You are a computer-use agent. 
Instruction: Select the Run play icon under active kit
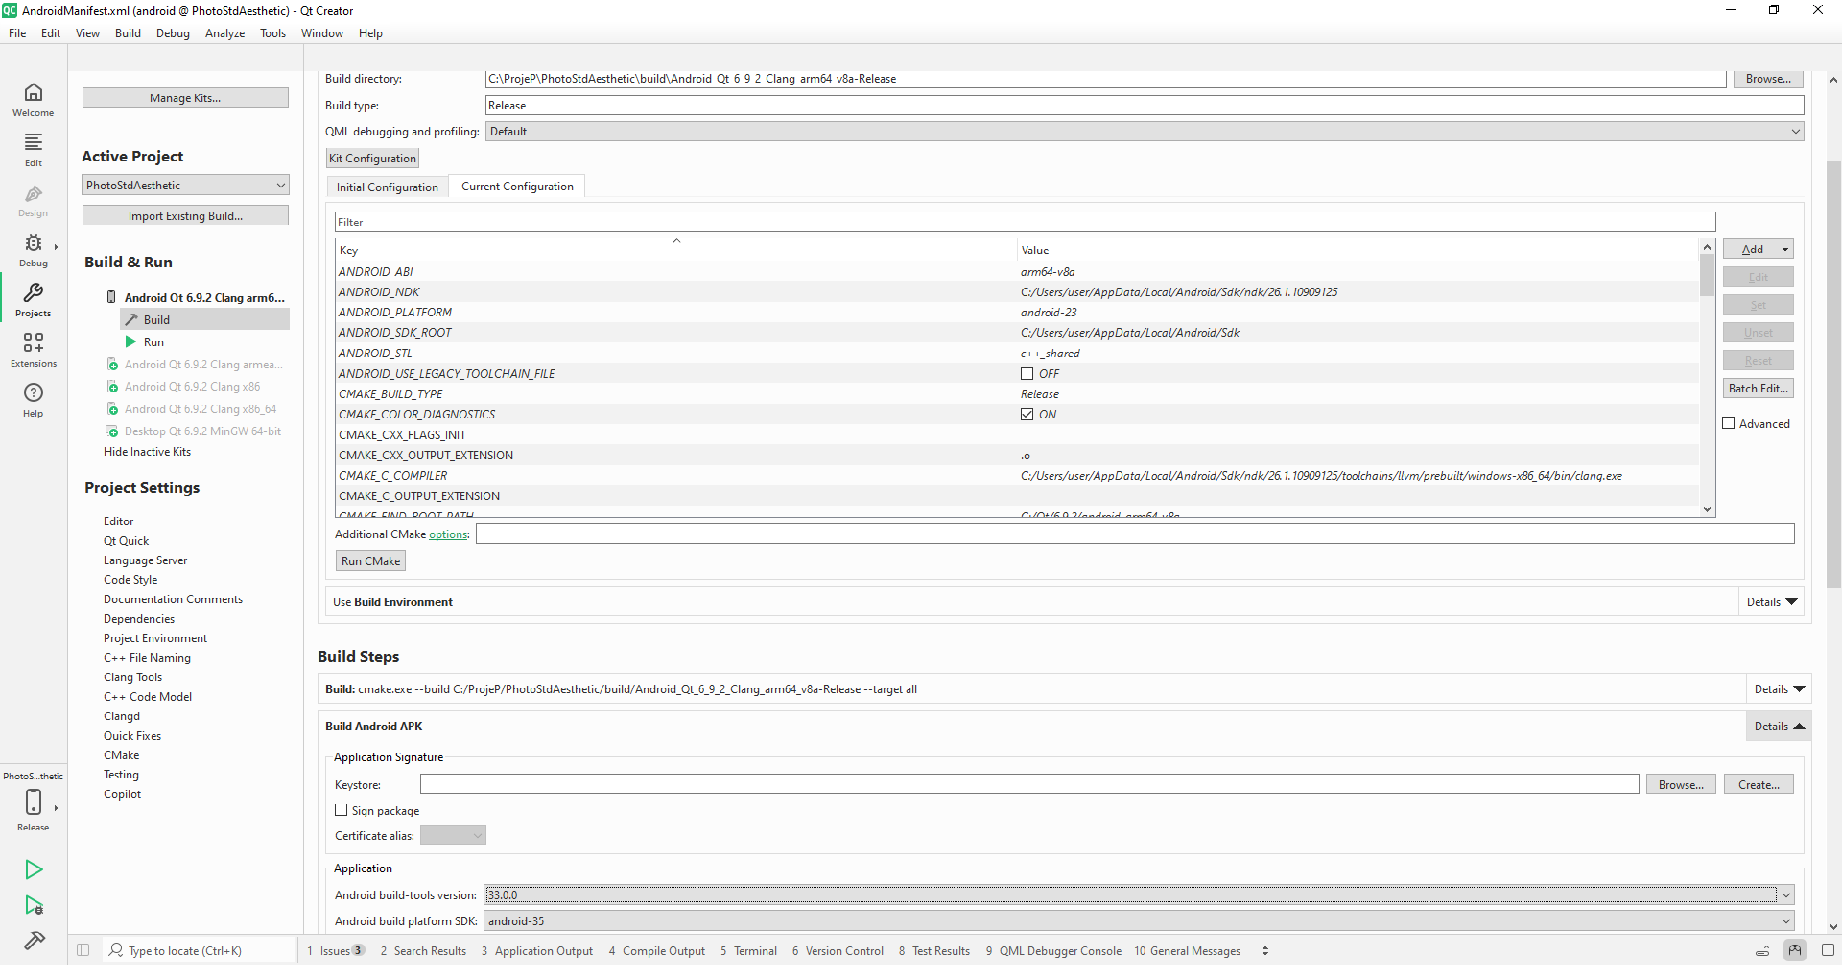130,341
